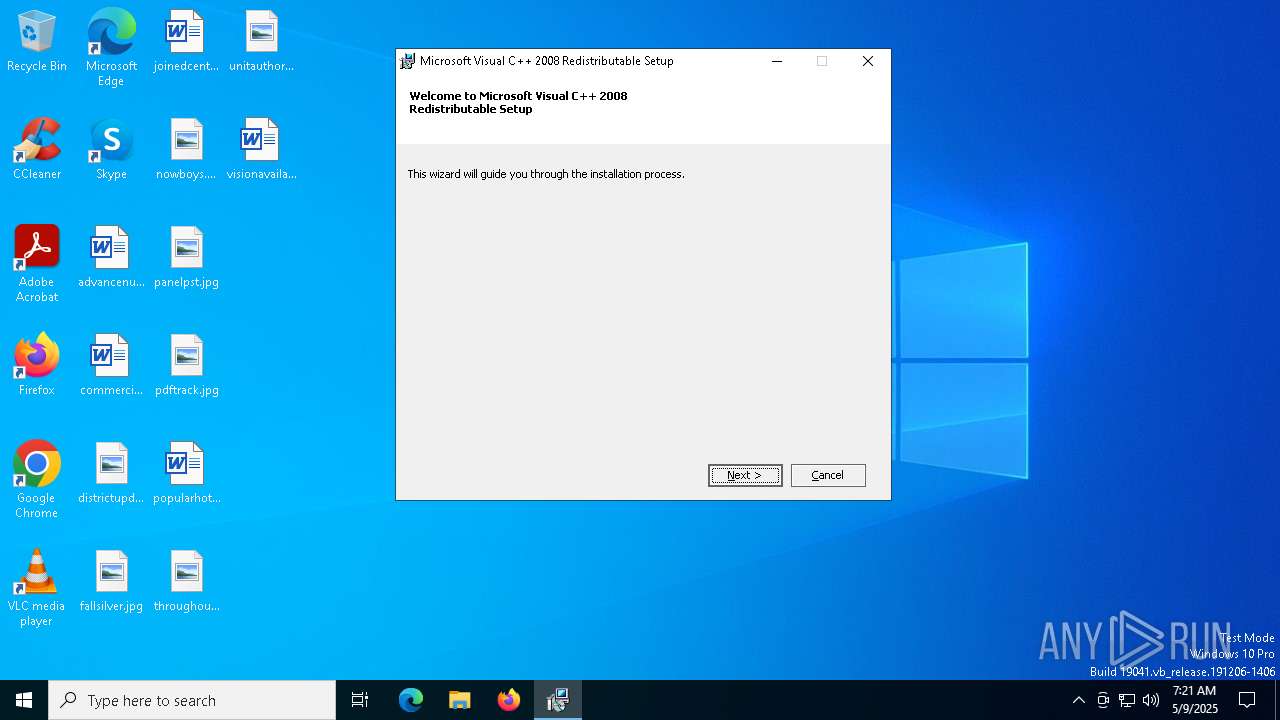The height and width of the screenshot is (720, 1280).
Task: Select the nowboys... image file
Action: coord(186,149)
